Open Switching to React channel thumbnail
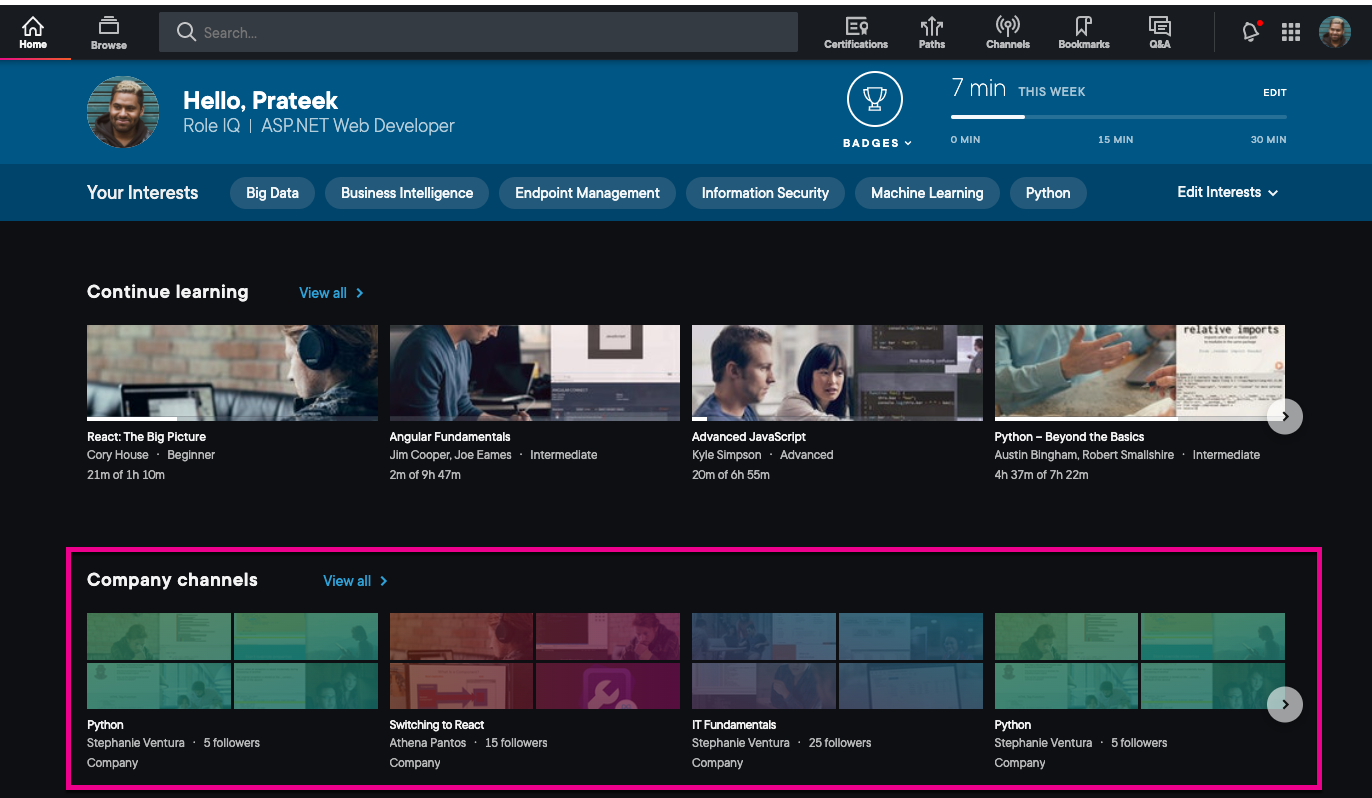 [535, 661]
